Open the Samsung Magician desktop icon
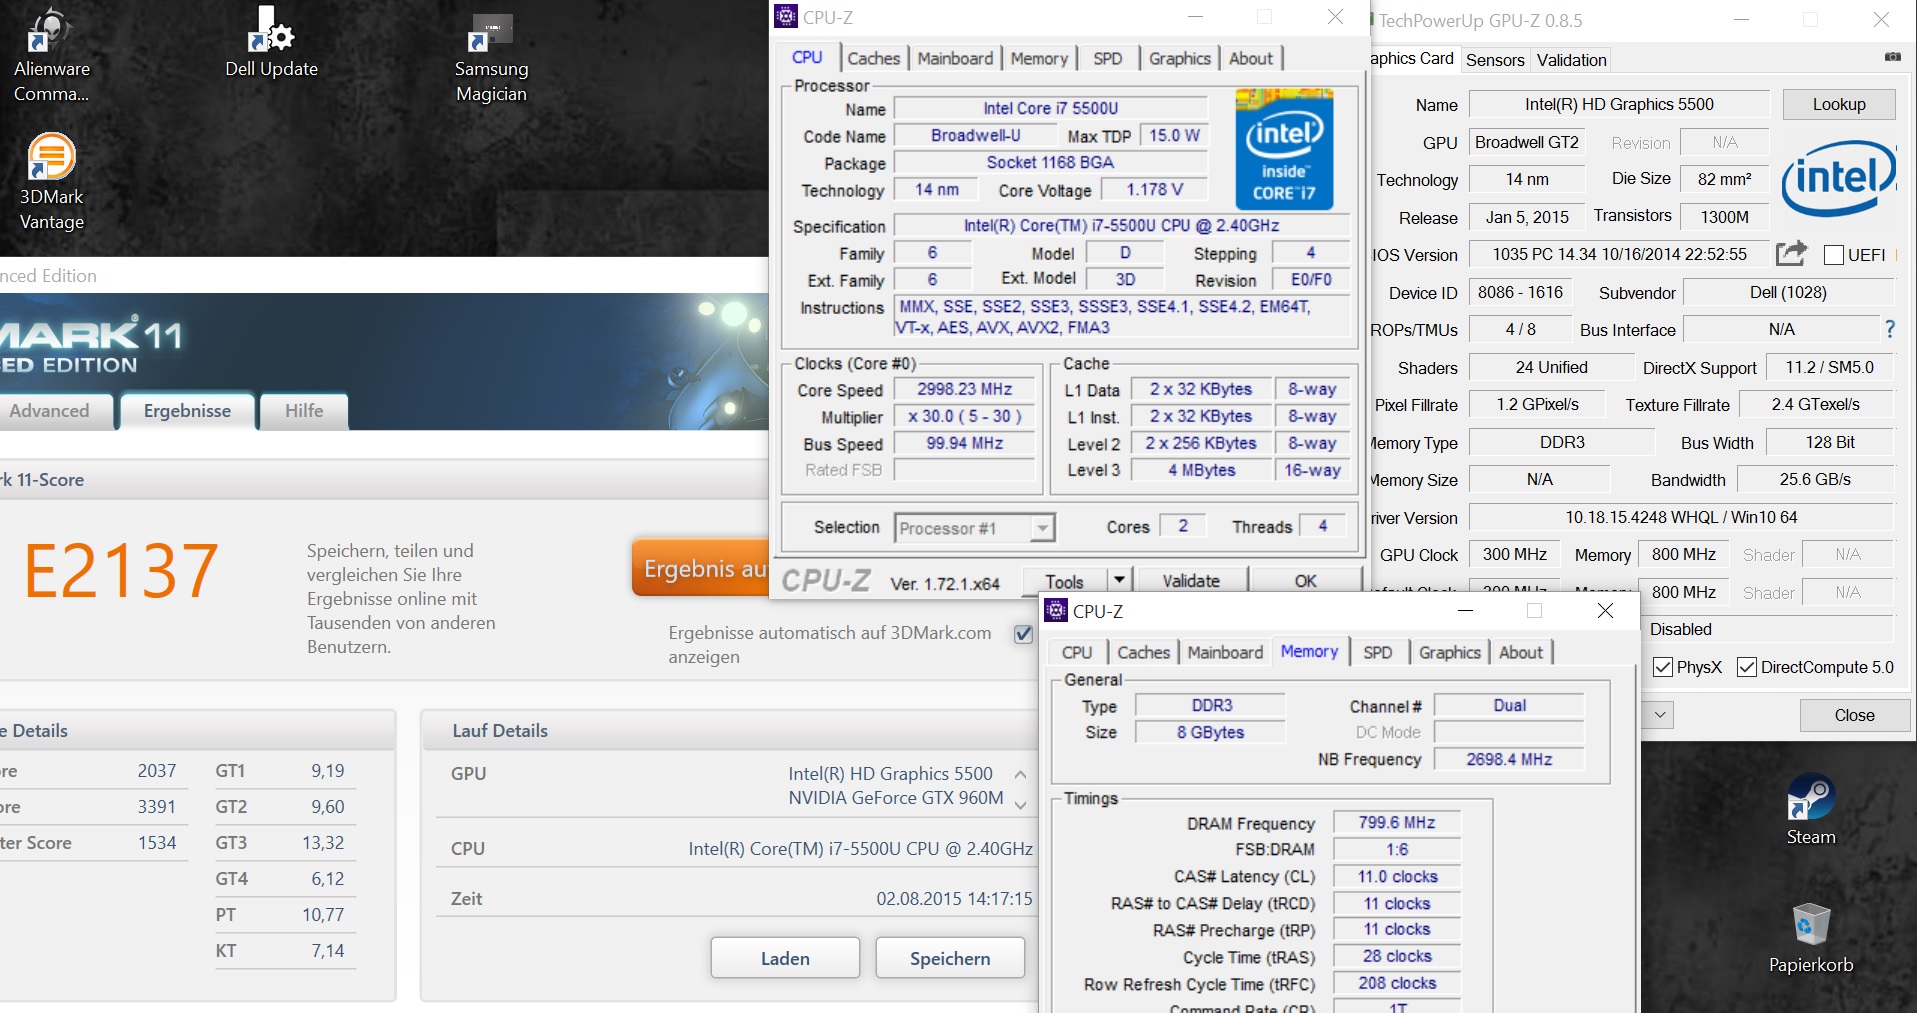 click(491, 58)
